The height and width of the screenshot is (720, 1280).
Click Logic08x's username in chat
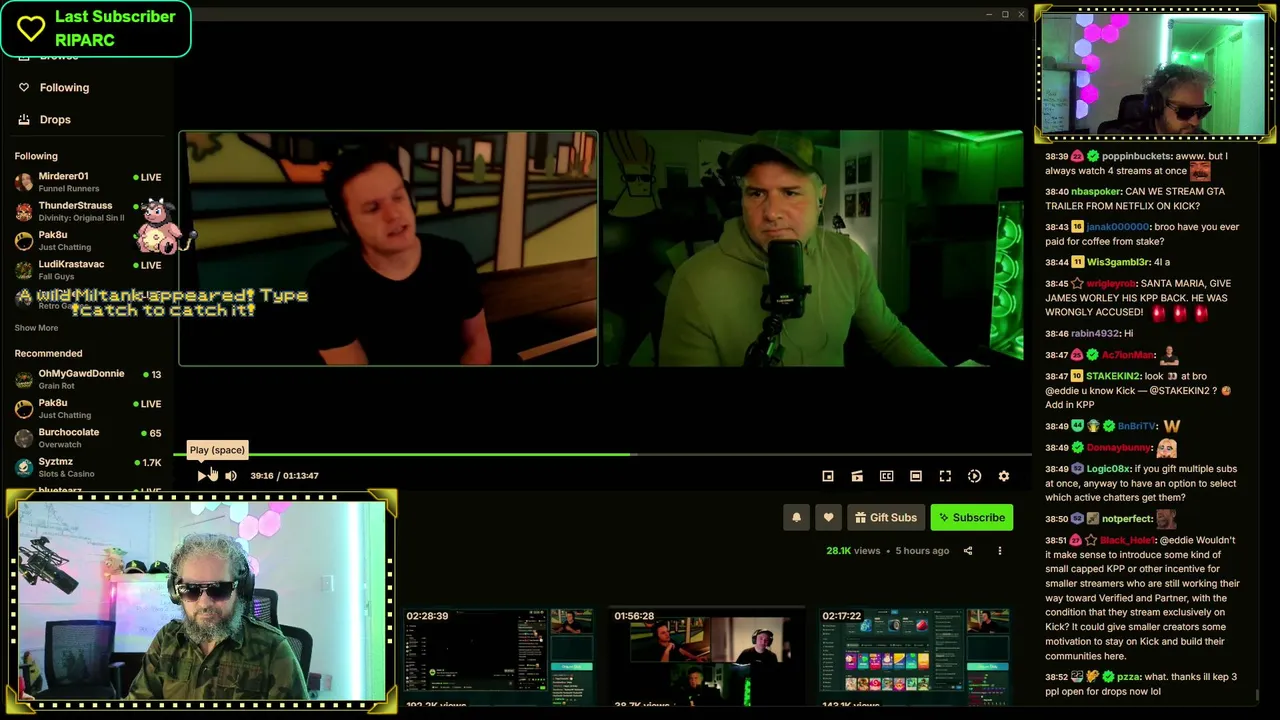click(1108, 469)
